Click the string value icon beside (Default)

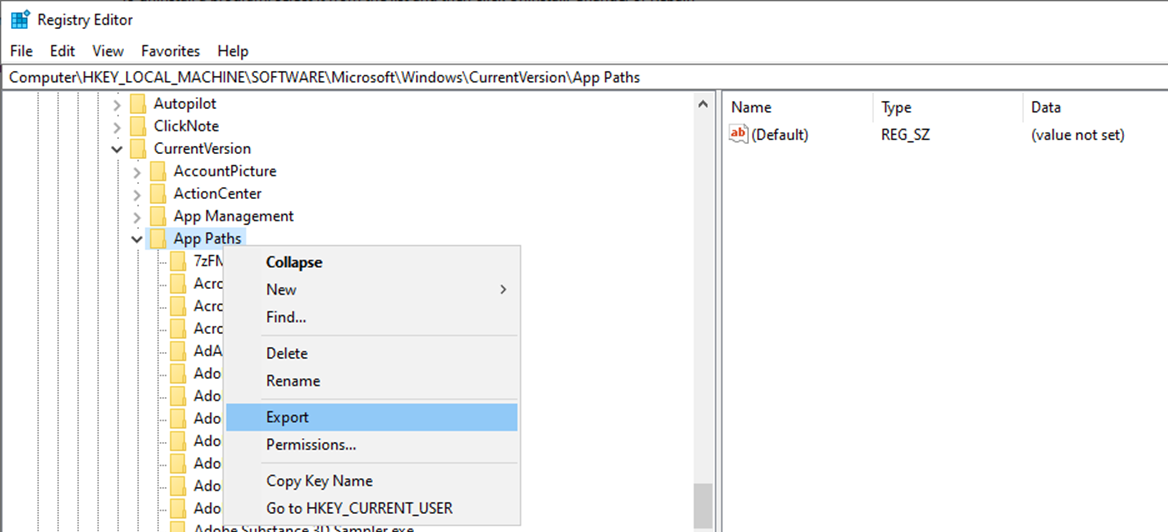coord(738,134)
